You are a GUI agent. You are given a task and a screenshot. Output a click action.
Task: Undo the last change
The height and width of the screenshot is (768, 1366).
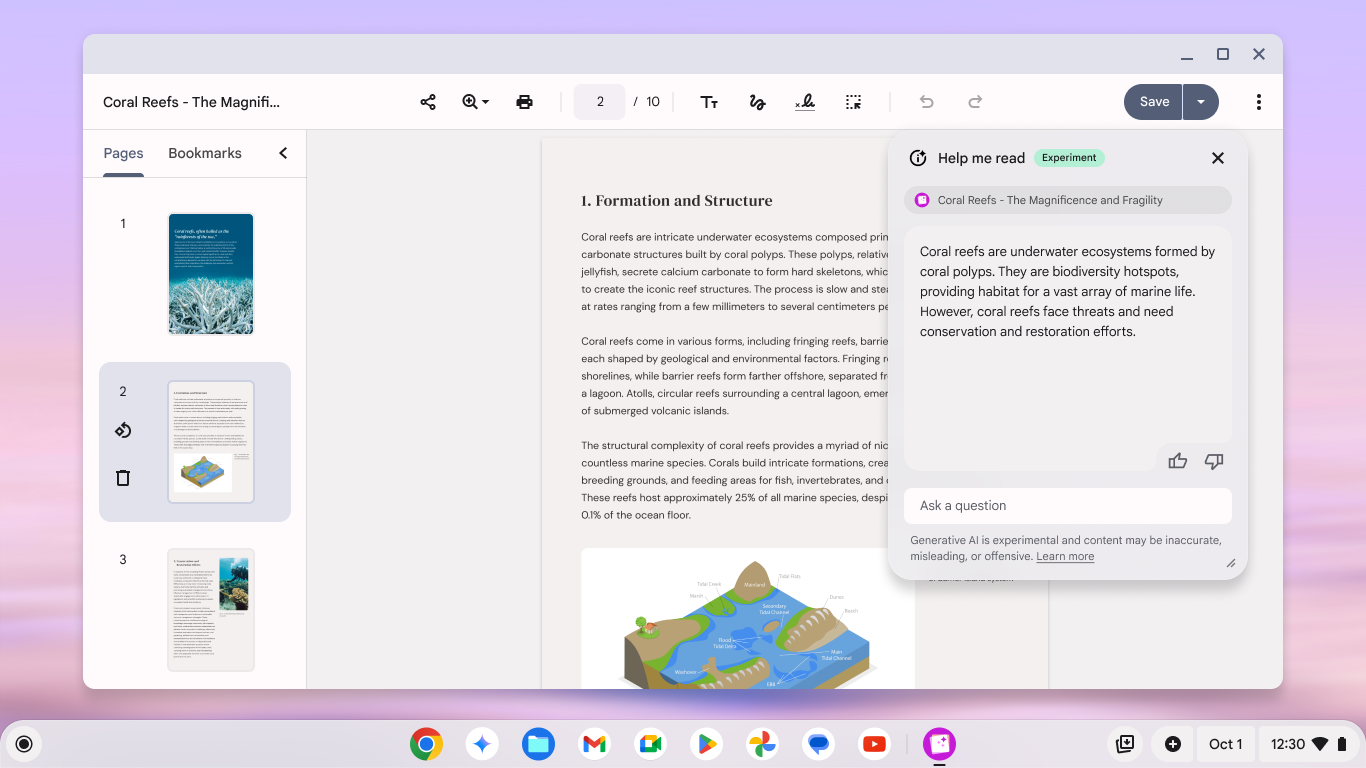926,101
